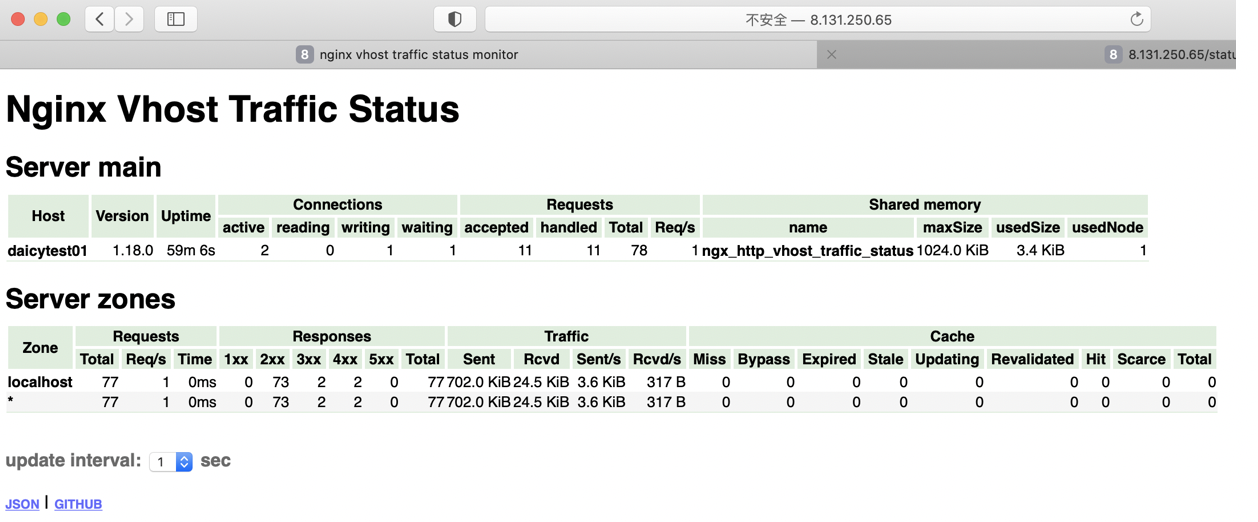The height and width of the screenshot is (522, 1258).
Task: Click the usedNode column header
Action: [1107, 228]
